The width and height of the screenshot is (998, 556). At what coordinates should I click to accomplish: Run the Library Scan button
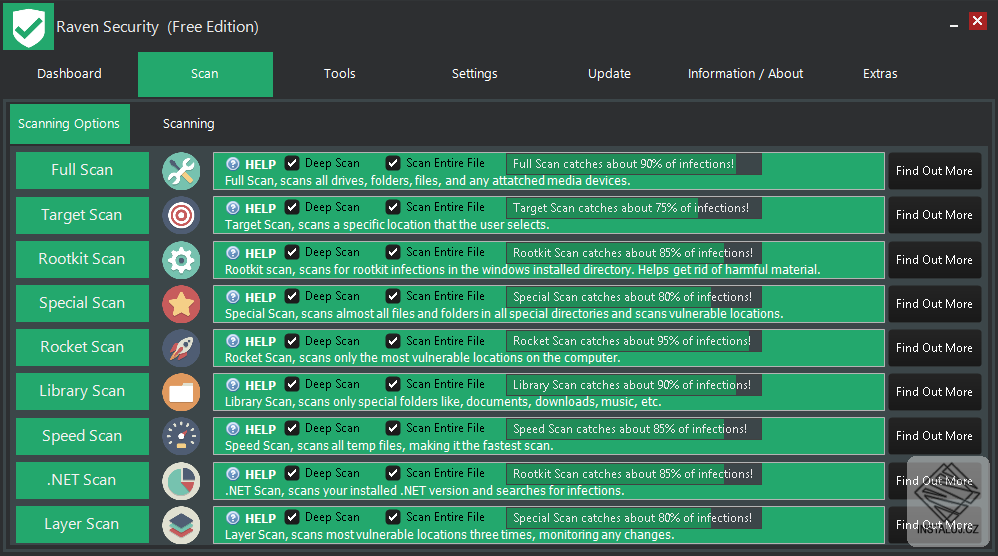(82, 391)
